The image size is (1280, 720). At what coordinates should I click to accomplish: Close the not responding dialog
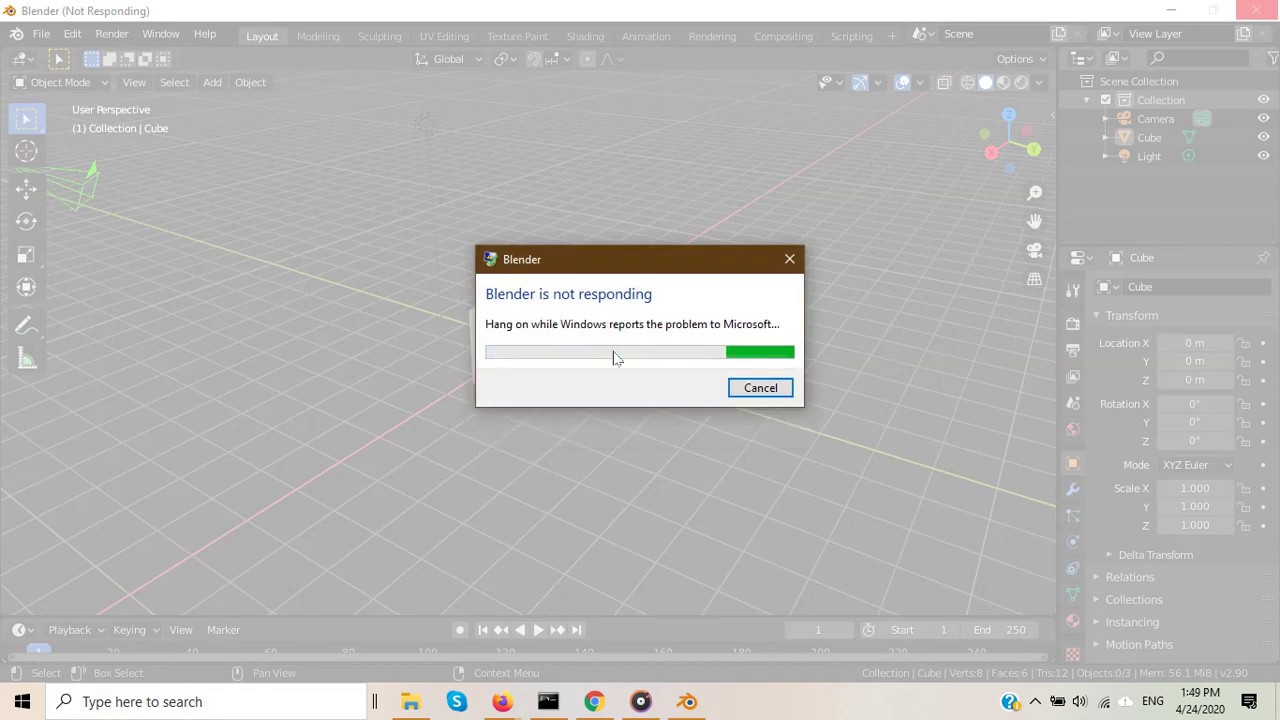coord(790,259)
